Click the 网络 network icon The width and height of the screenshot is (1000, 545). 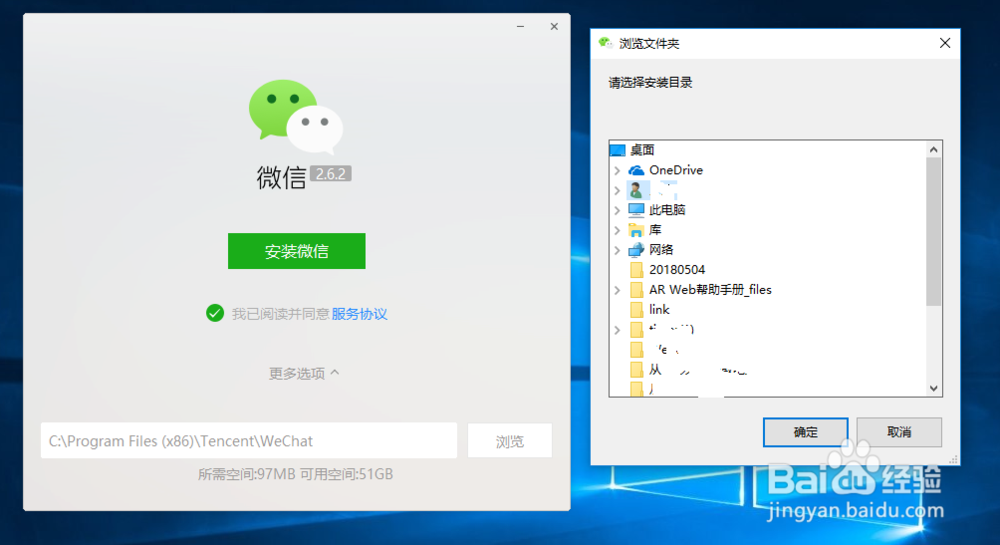(x=636, y=249)
